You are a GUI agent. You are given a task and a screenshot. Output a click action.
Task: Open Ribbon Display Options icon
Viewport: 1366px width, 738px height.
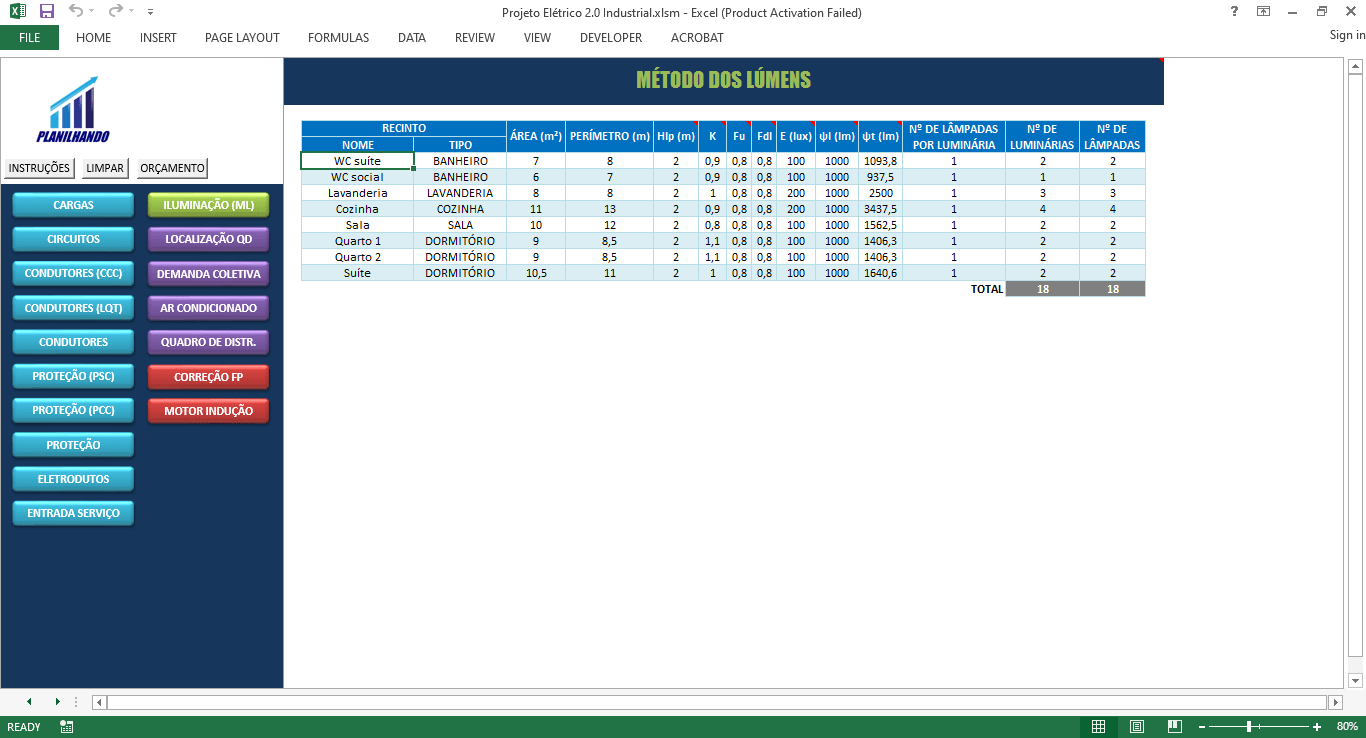(1264, 12)
